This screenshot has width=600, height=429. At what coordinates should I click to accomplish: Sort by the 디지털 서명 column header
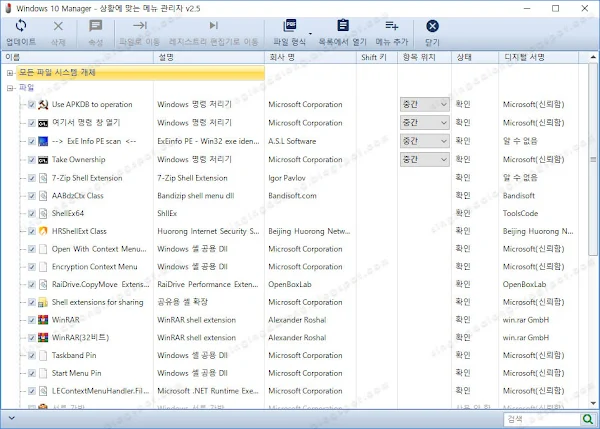[x=538, y=57]
